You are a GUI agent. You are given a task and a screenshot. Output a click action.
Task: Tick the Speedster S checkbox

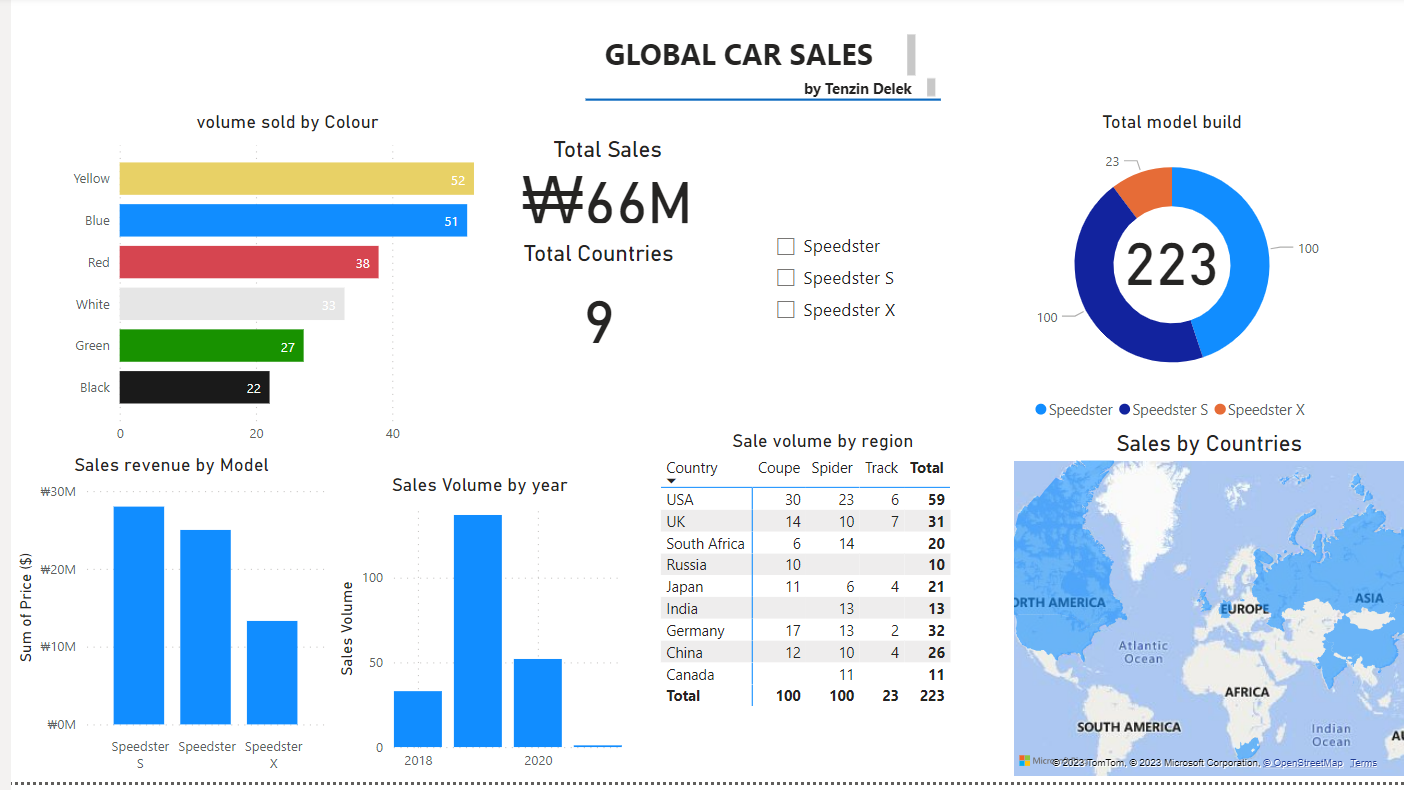click(786, 278)
